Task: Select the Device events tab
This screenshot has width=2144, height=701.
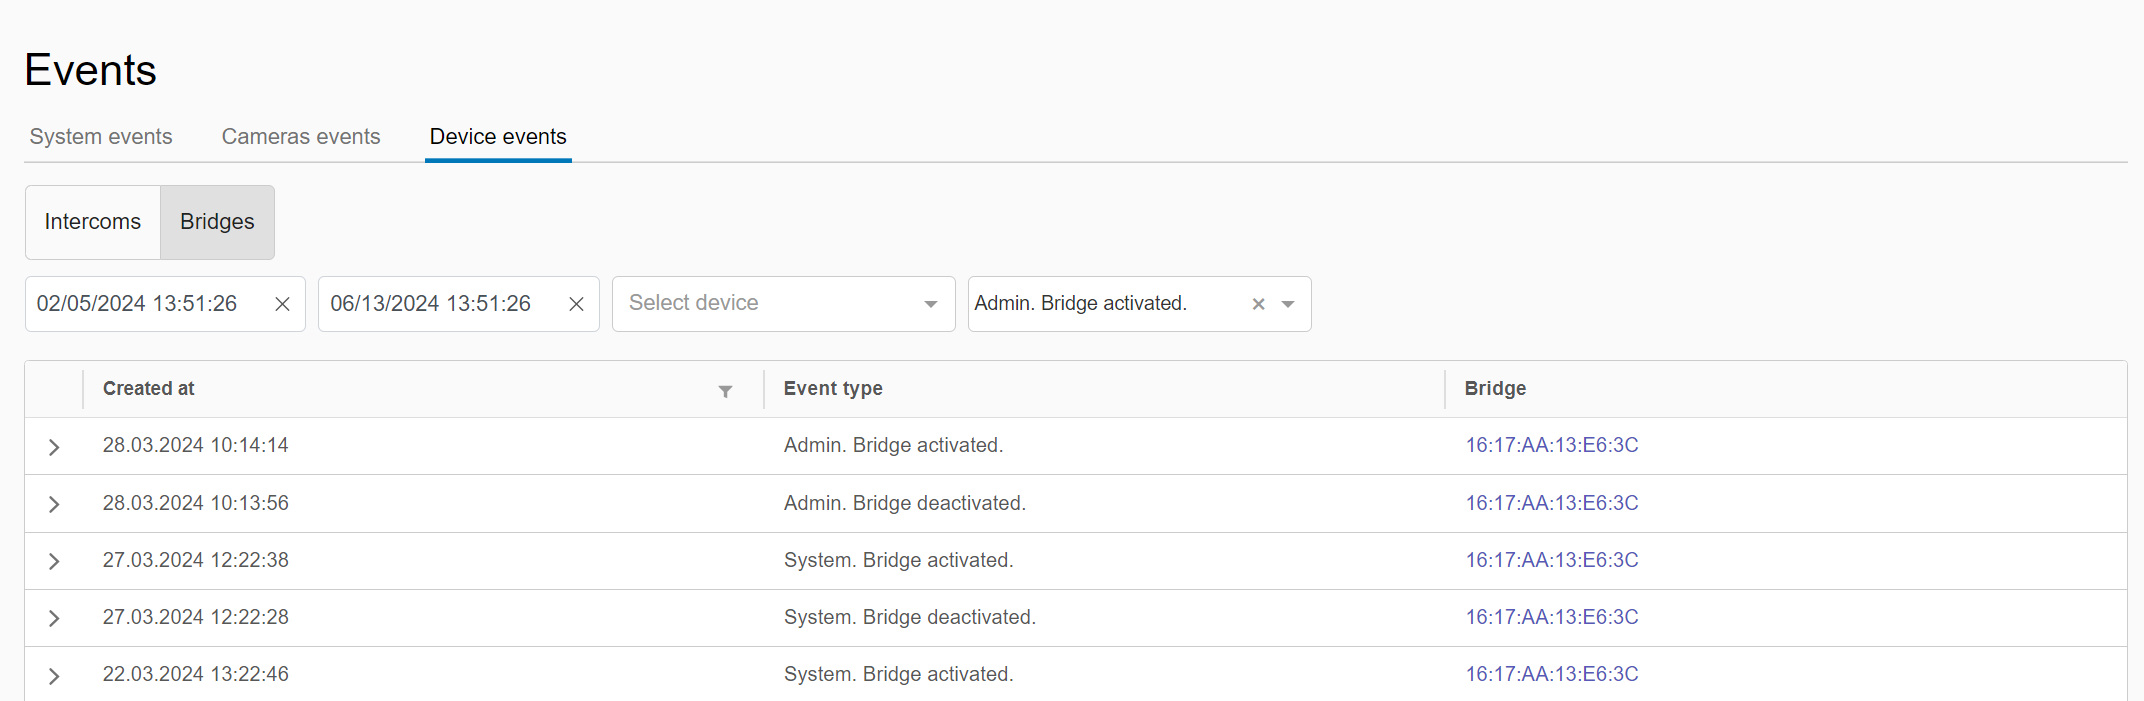Action: 498,137
